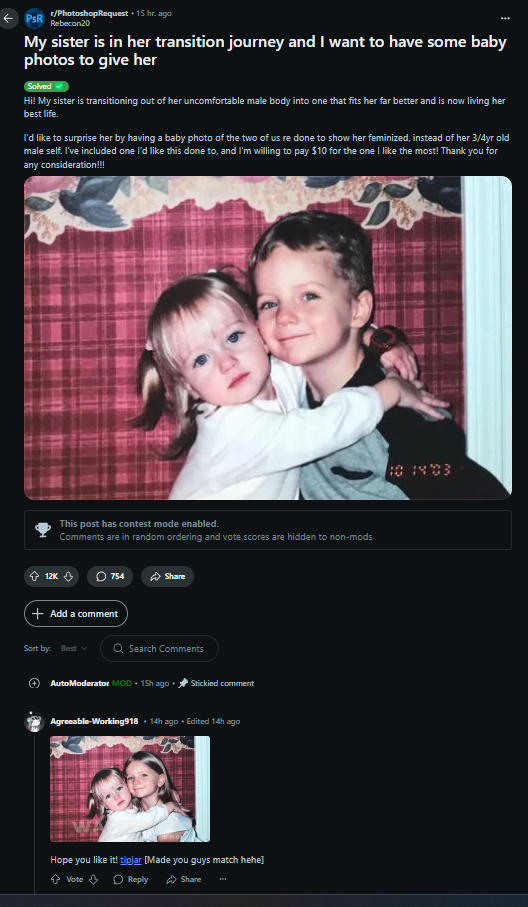Viewport: 528px width, 907px height.
Task: Open the tipjar link
Action: (131, 860)
